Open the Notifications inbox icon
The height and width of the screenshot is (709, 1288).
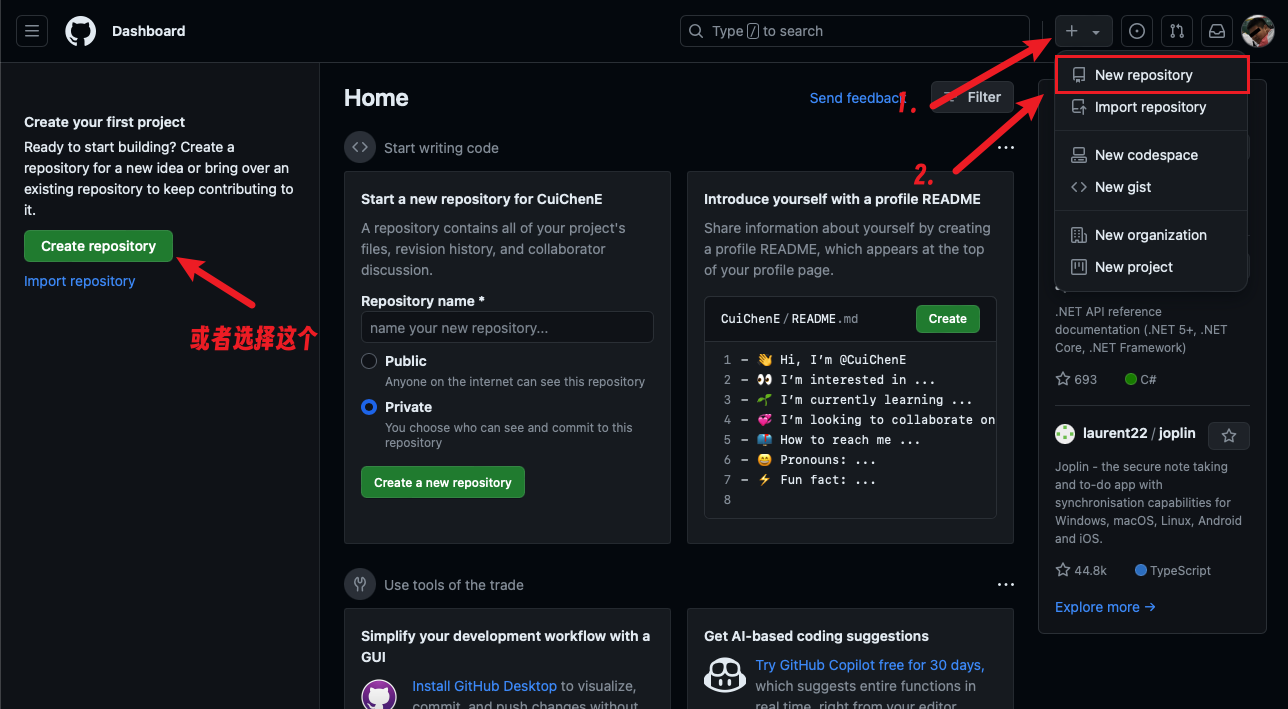point(1217,31)
